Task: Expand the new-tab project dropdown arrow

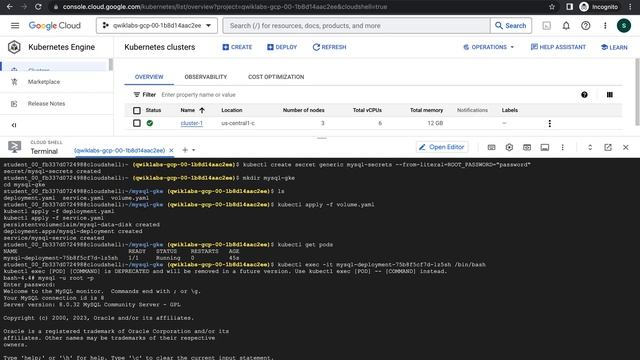Action: (x=194, y=150)
